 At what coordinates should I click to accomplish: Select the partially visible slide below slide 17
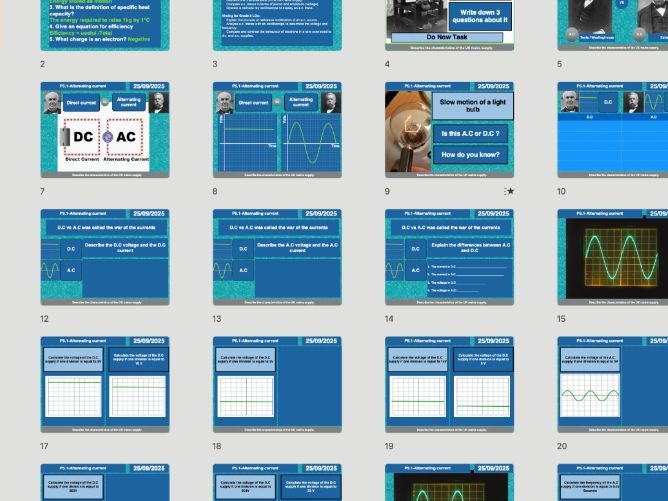pyautogui.click(x=105, y=482)
